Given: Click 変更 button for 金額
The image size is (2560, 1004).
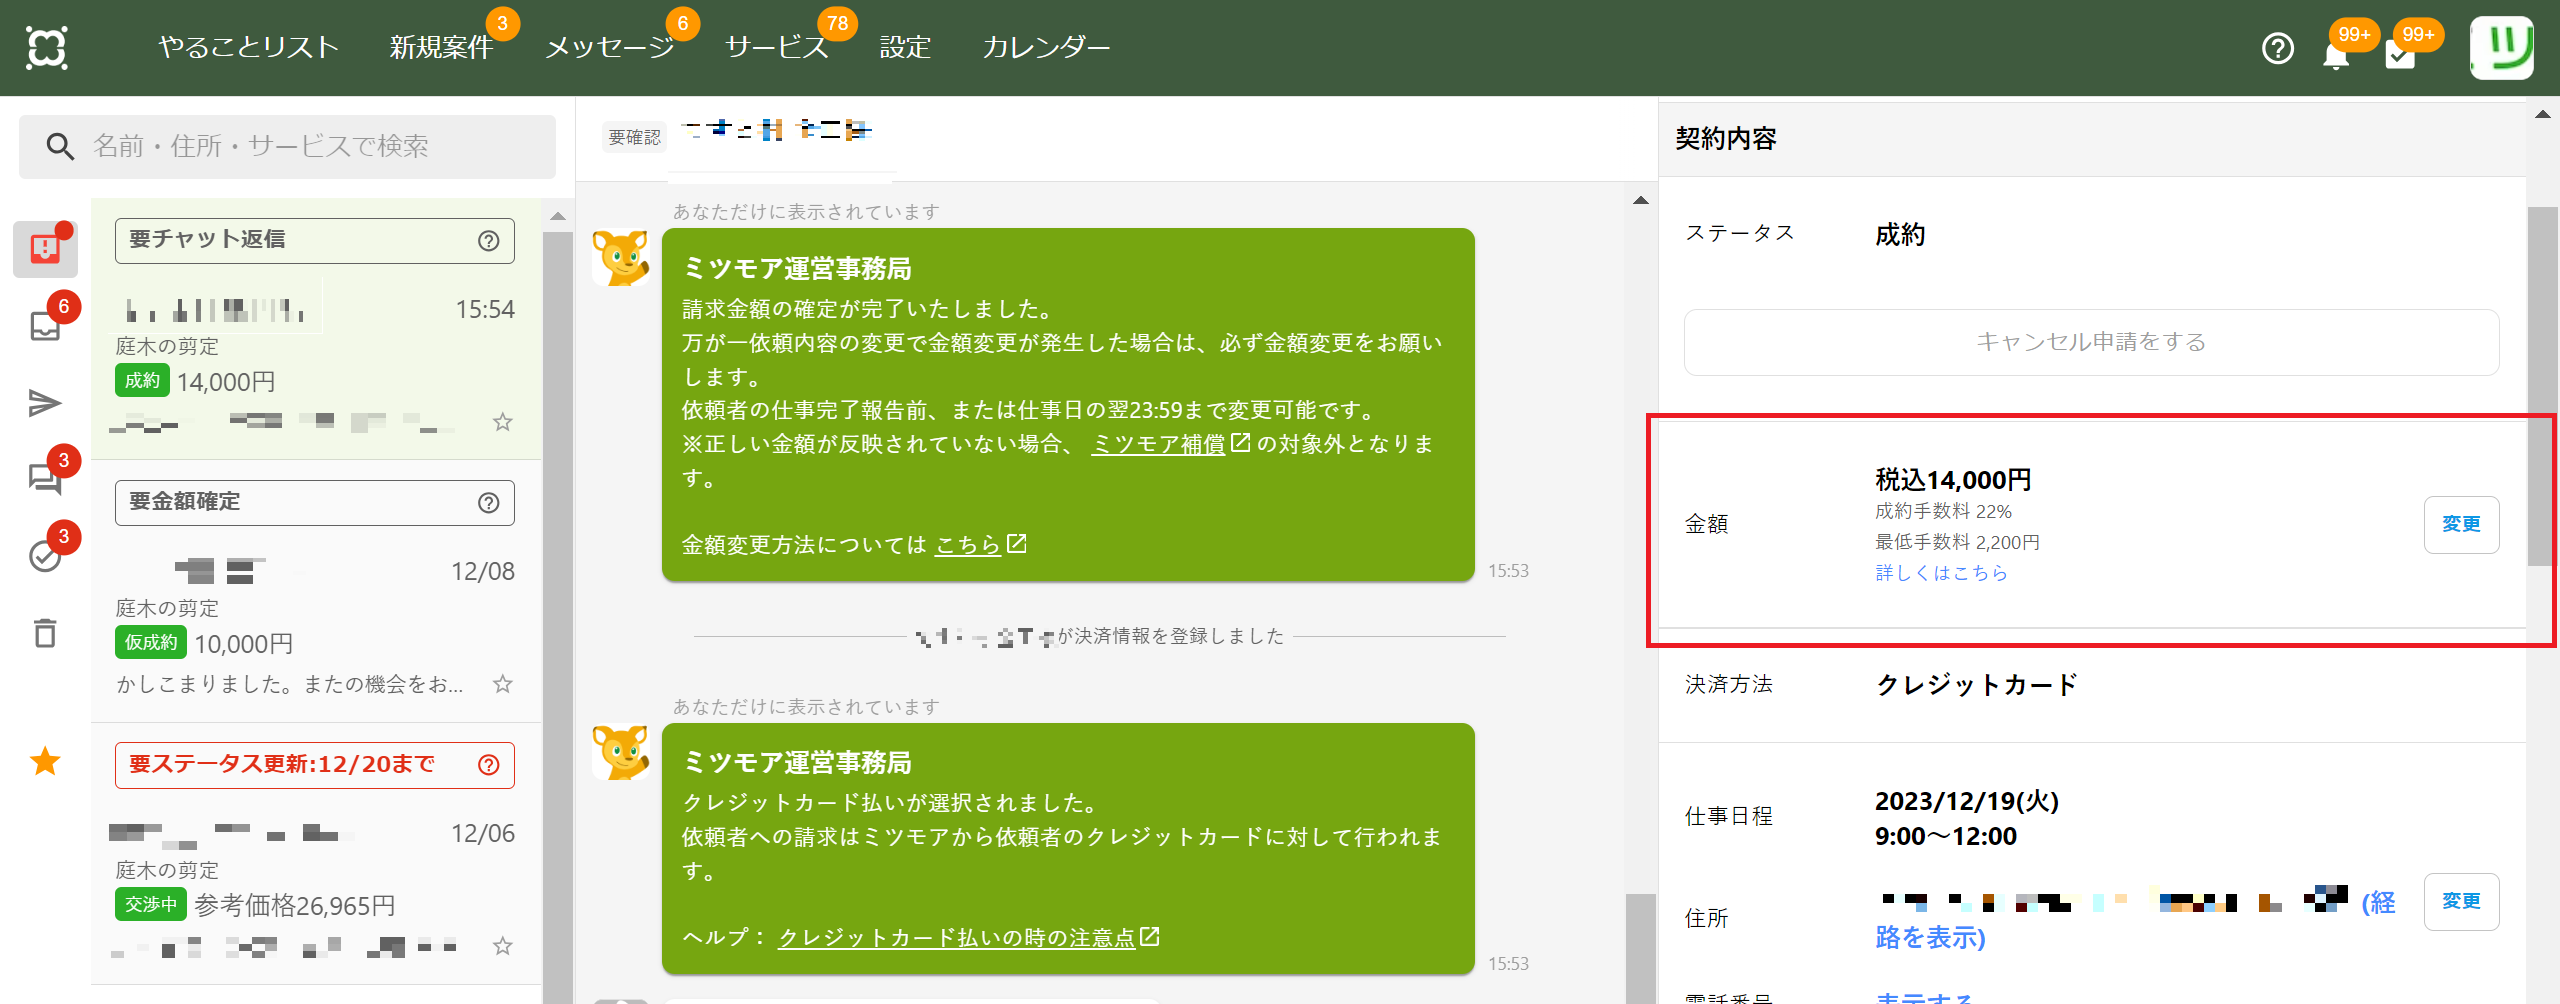Looking at the screenshot, I should tap(2461, 524).
